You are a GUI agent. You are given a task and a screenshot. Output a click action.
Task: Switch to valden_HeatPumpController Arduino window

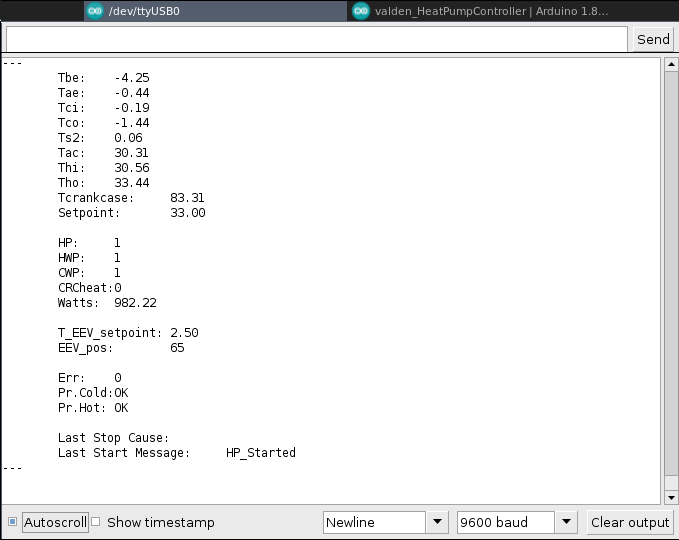click(480, 11)
